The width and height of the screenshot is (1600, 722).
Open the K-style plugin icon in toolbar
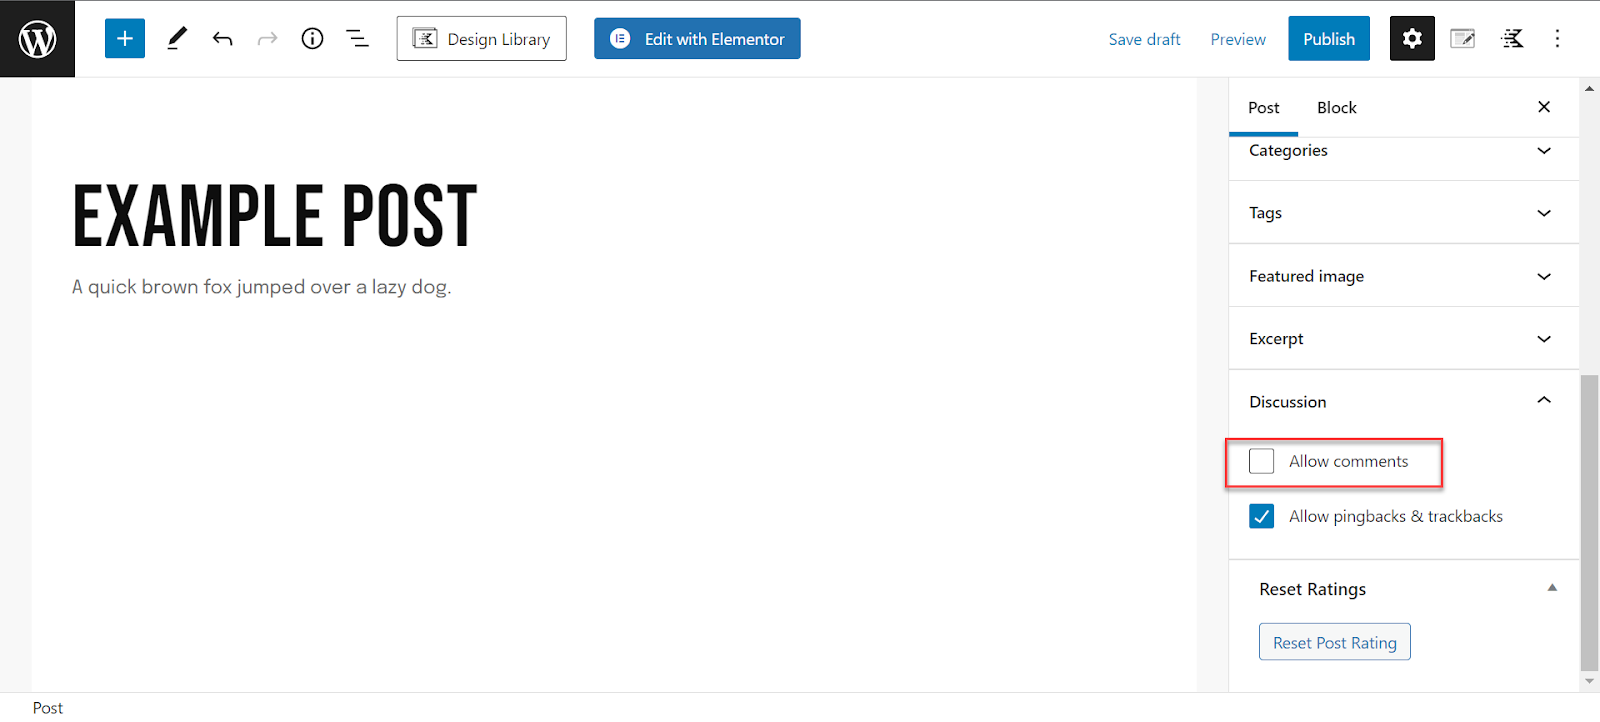1513,39
